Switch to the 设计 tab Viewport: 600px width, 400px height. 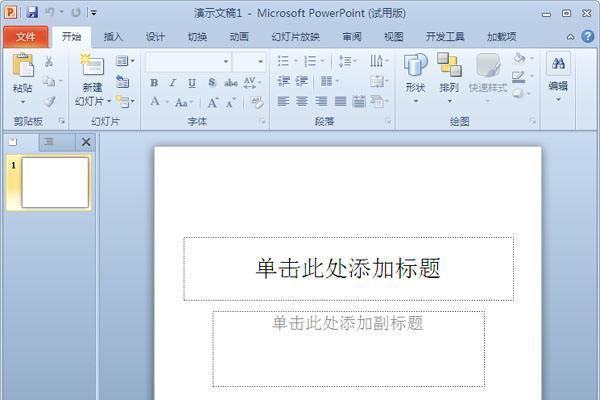pyautogui.click(x=155, y=37)
